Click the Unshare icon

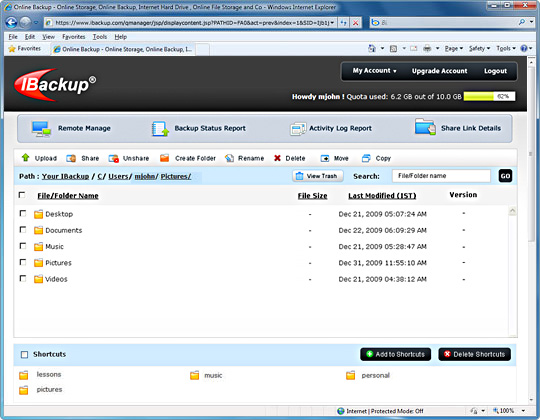[114, 158]
